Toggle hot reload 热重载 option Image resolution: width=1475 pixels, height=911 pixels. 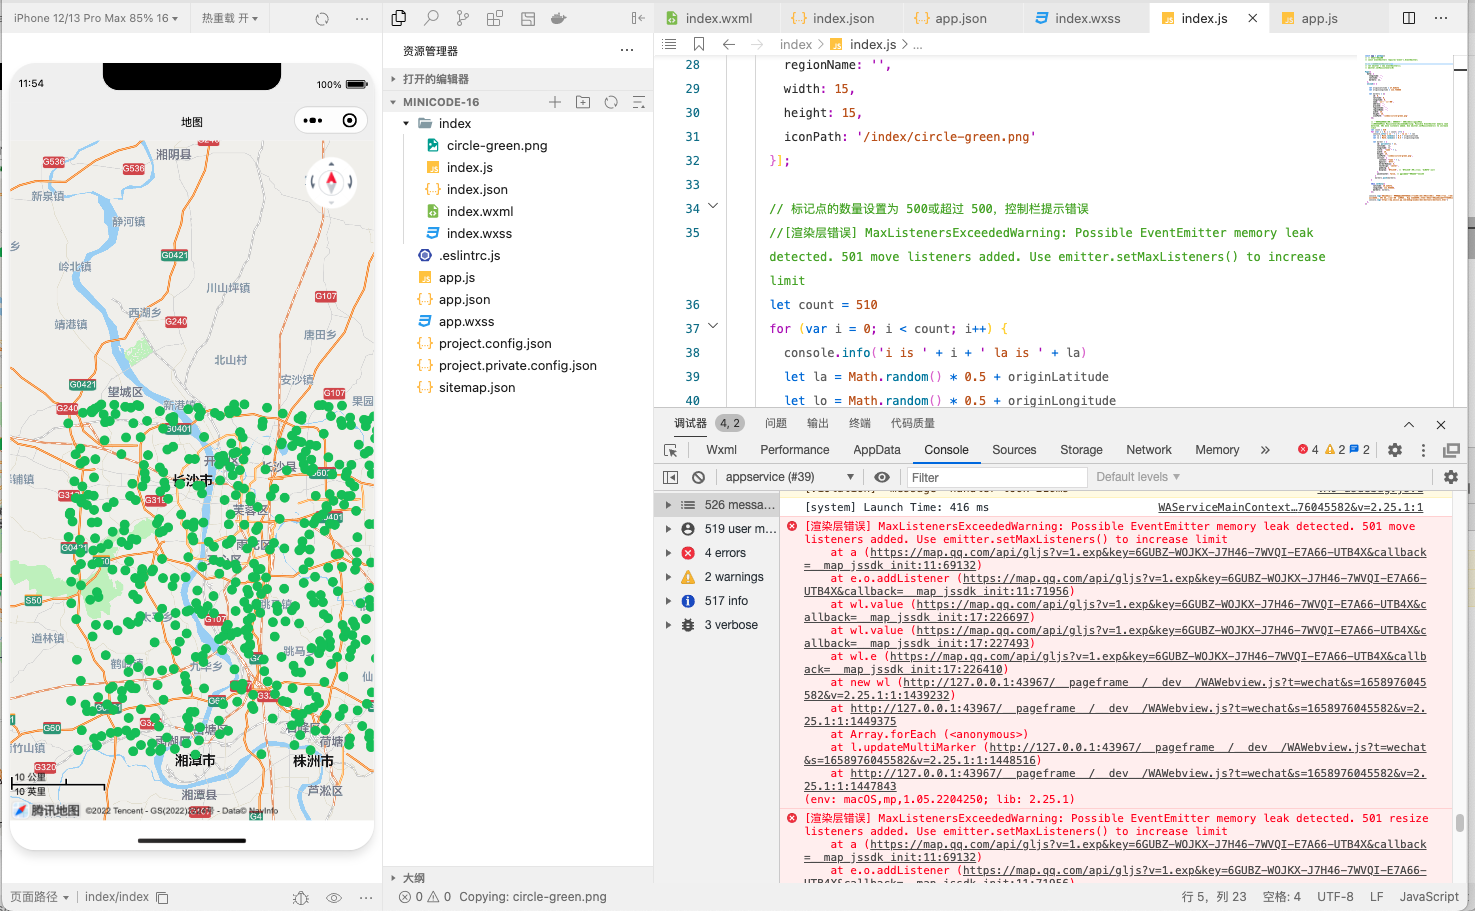(230, 18)
